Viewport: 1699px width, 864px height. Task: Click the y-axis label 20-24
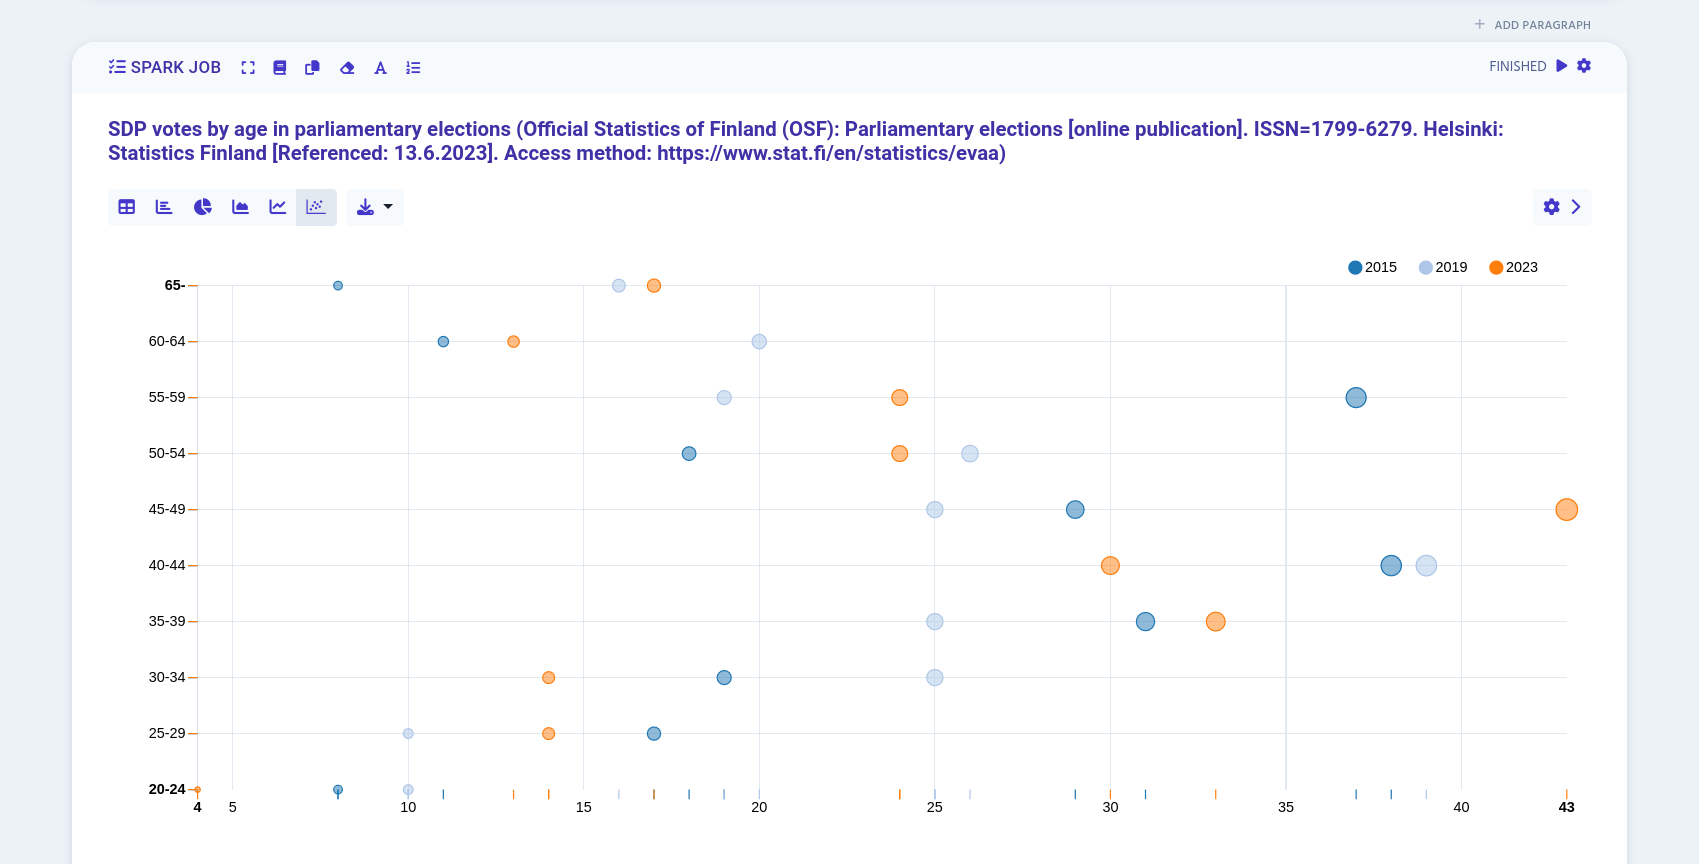click(167, 789)
